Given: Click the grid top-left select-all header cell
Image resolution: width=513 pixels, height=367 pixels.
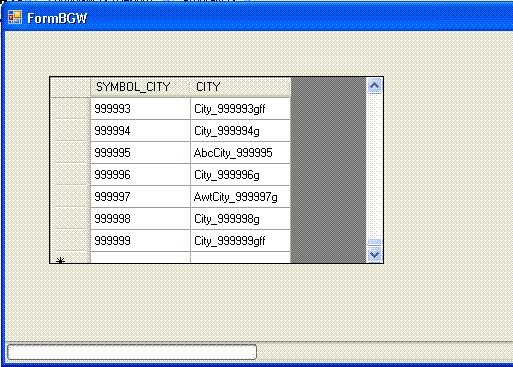Looking at the screenshot, I should [70, 87].
